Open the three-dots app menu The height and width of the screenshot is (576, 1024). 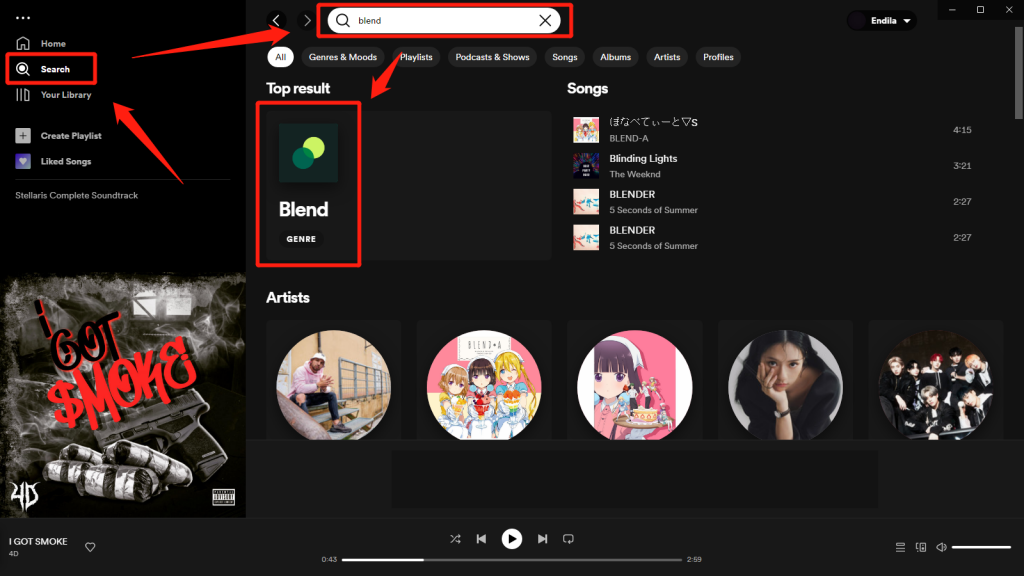pyautogui.click(x=23, y=18)
